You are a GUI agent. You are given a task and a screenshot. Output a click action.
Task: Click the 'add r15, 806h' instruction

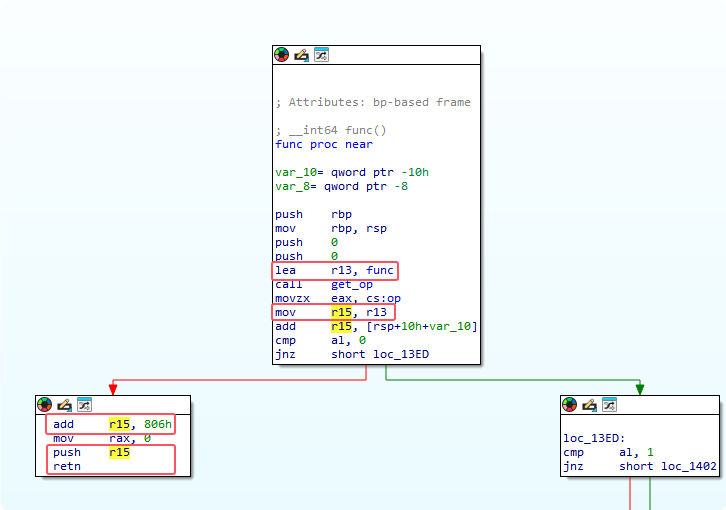pos(113,424)
